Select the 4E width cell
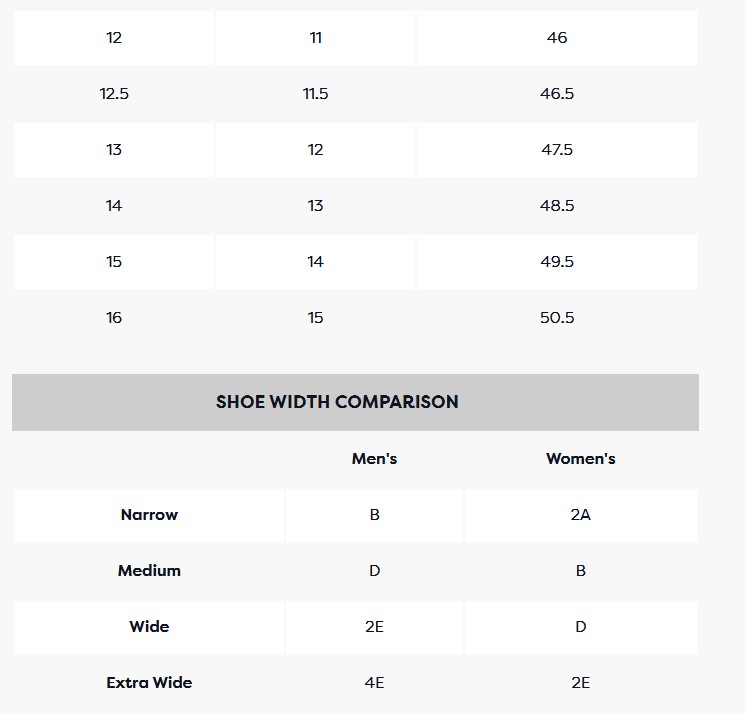Screen dimensions: 745x714 point(374,683)
